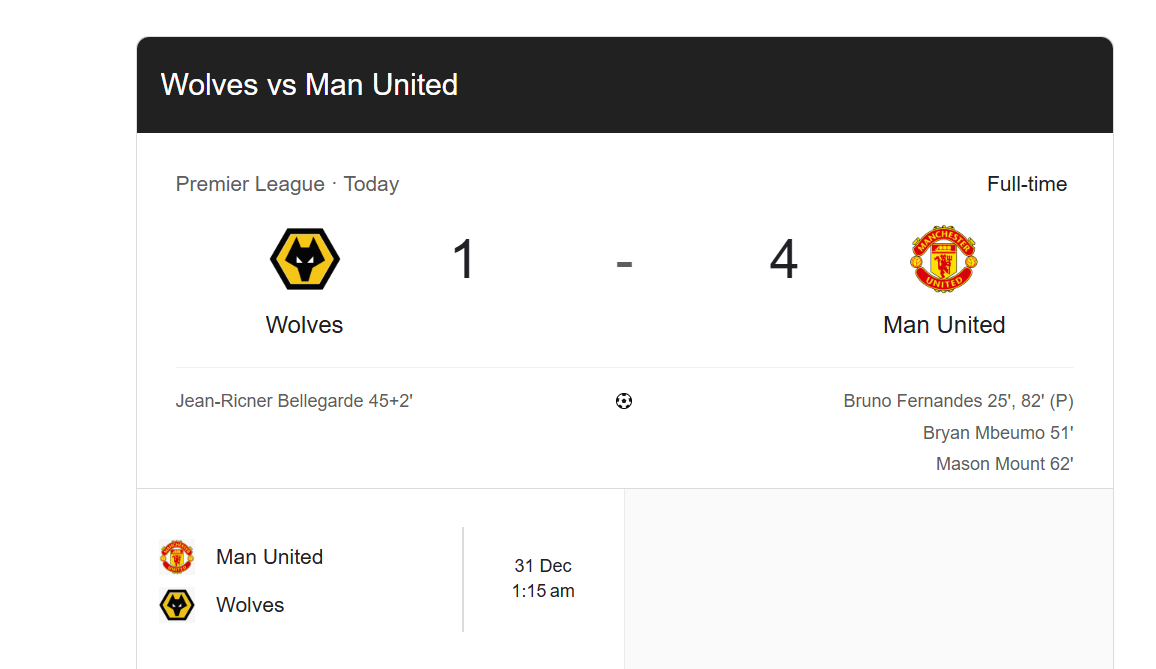Open the Man United fixture row entry
1156x669 pixels.
pos(269,557)
